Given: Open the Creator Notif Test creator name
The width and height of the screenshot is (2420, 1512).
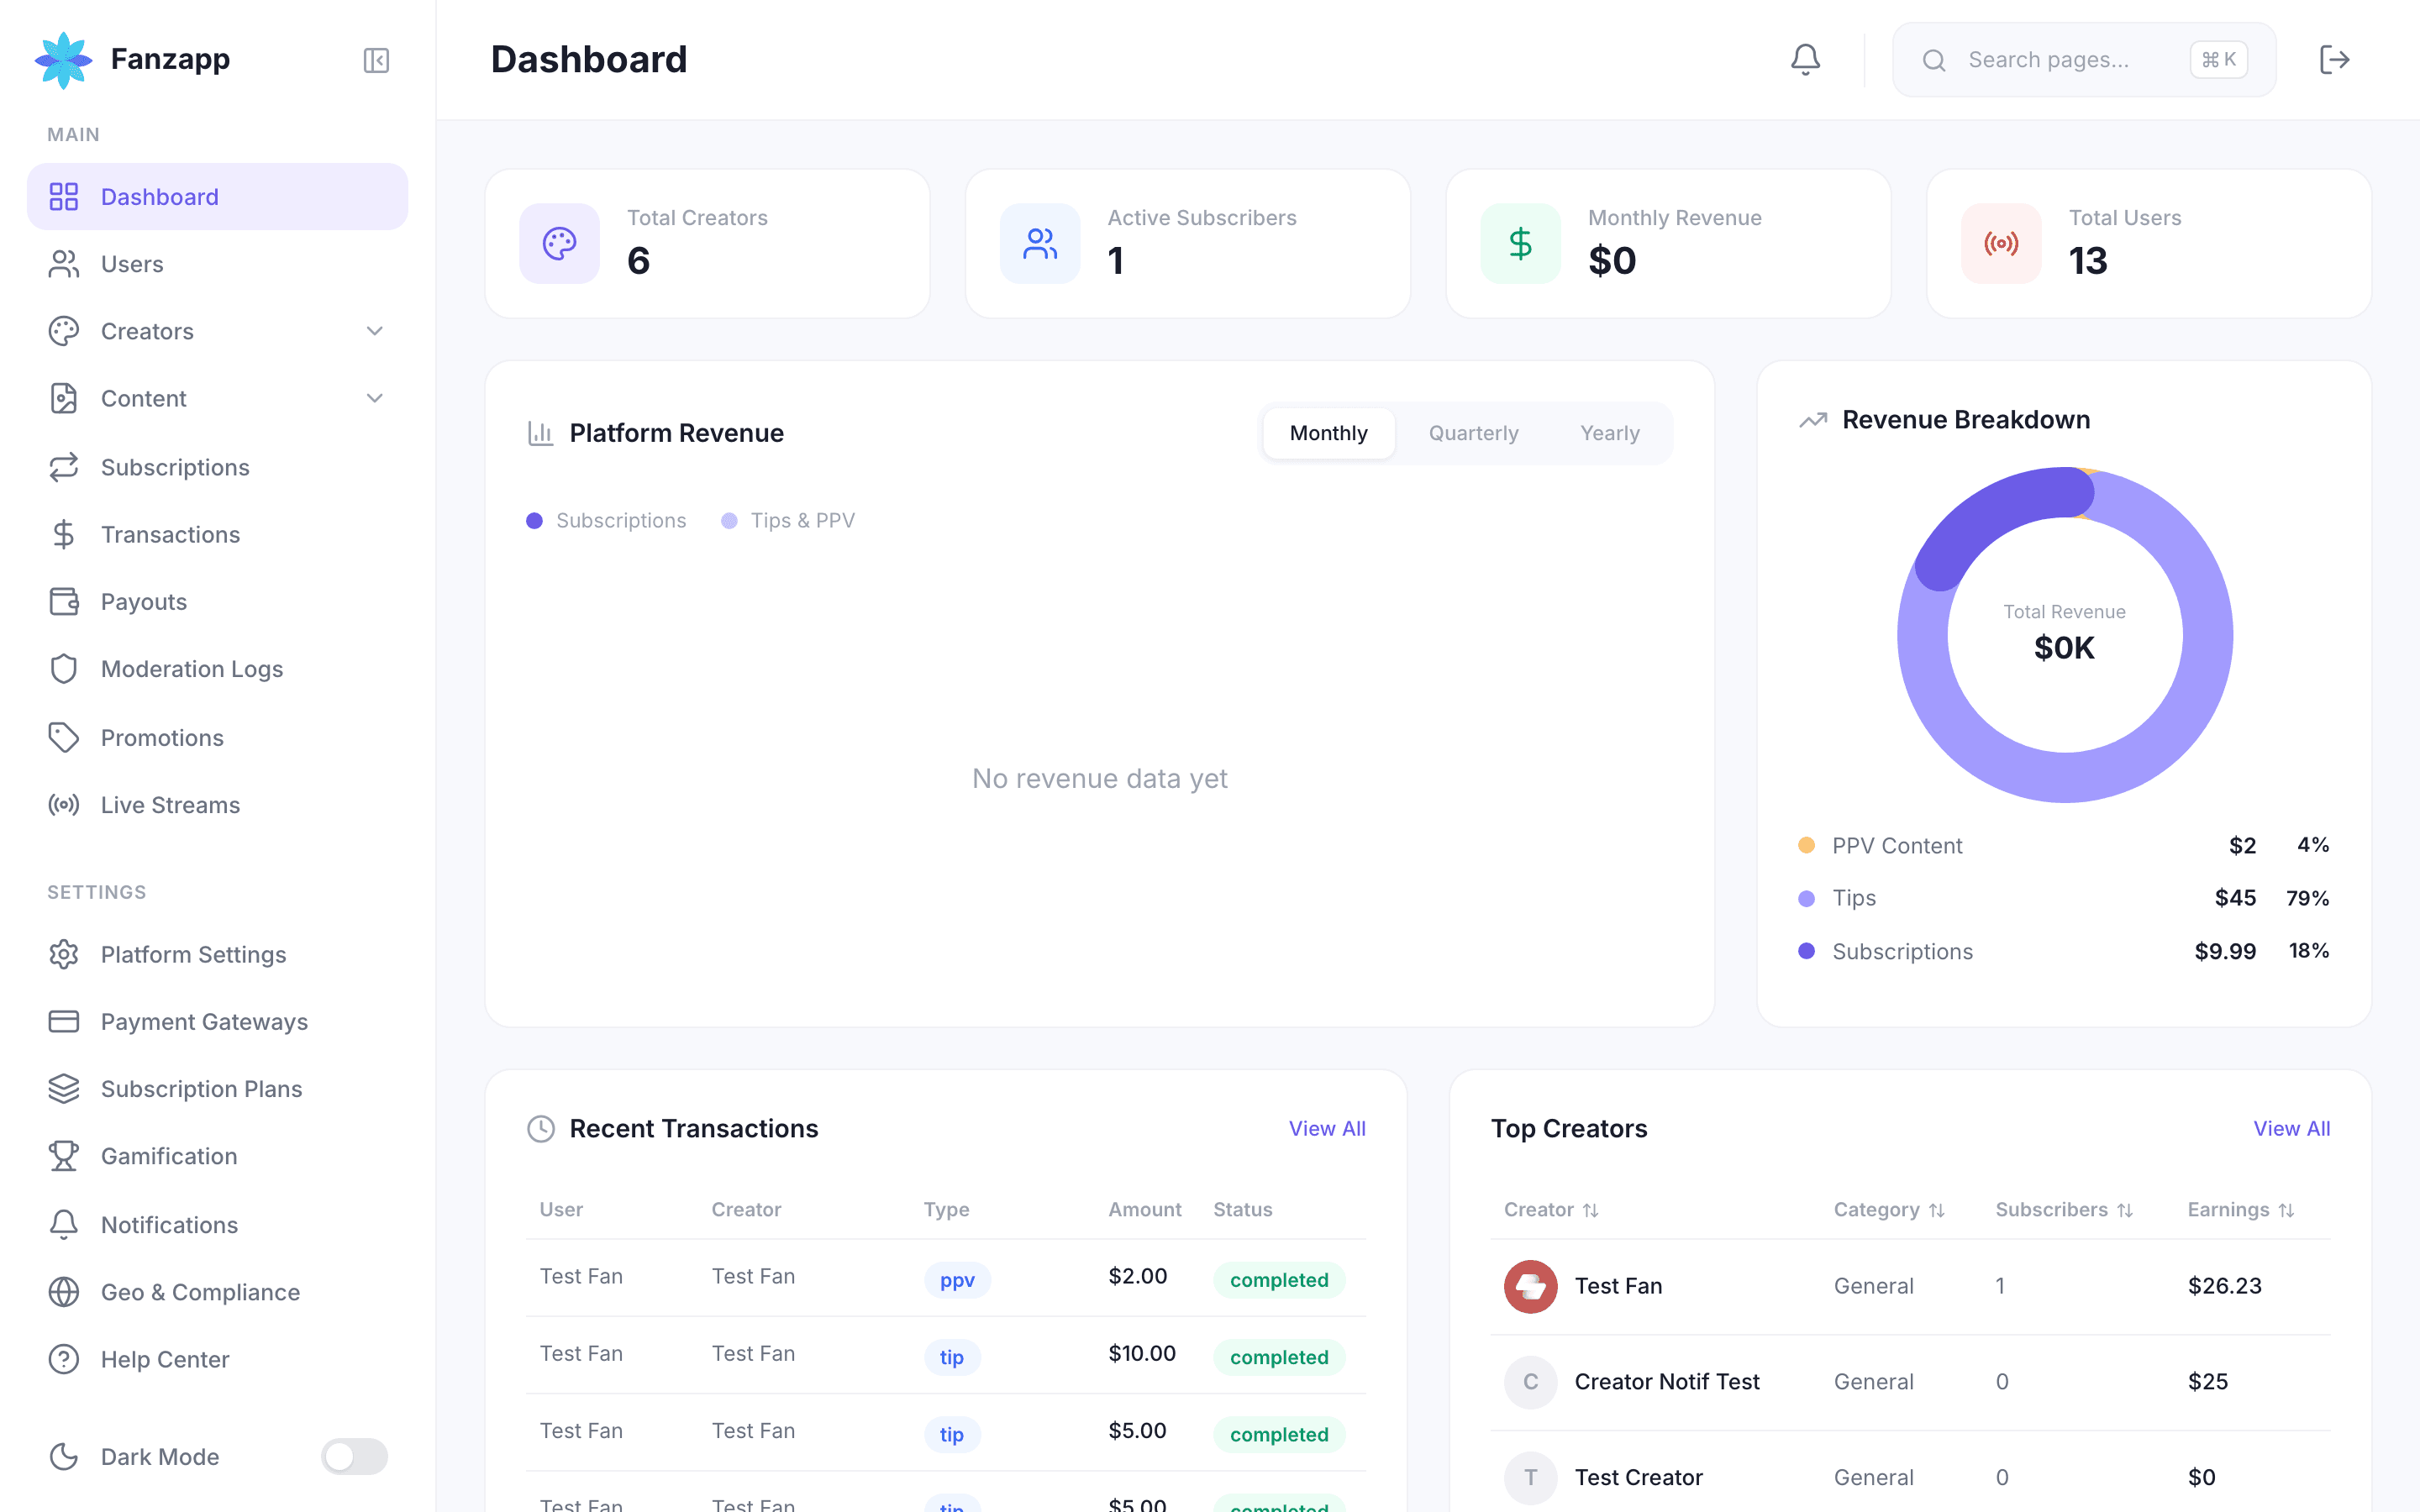Looking at the screenshot, I should [x=1667, y=1382].
